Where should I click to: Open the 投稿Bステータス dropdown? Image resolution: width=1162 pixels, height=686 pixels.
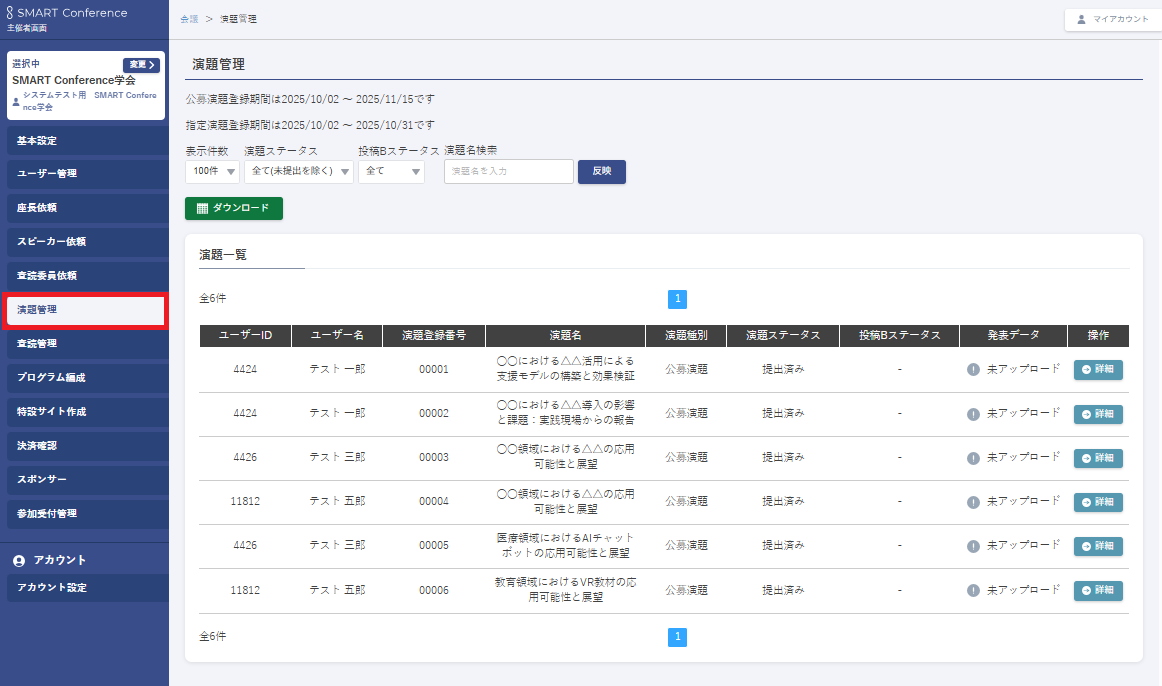coord(391,172)
